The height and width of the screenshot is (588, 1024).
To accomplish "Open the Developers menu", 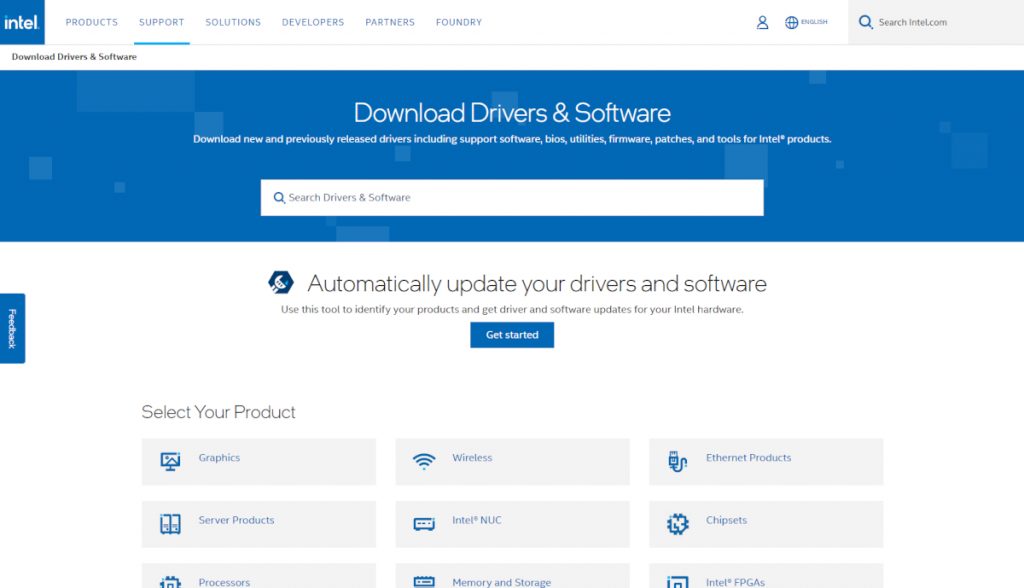I will 313,22.
